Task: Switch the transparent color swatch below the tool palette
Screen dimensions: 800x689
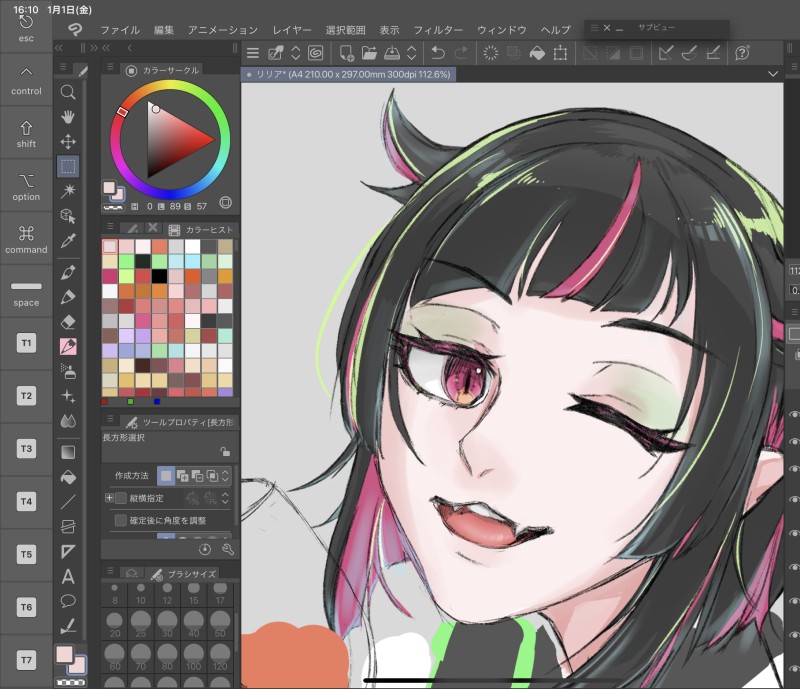Action: click(x=71, y=682)
